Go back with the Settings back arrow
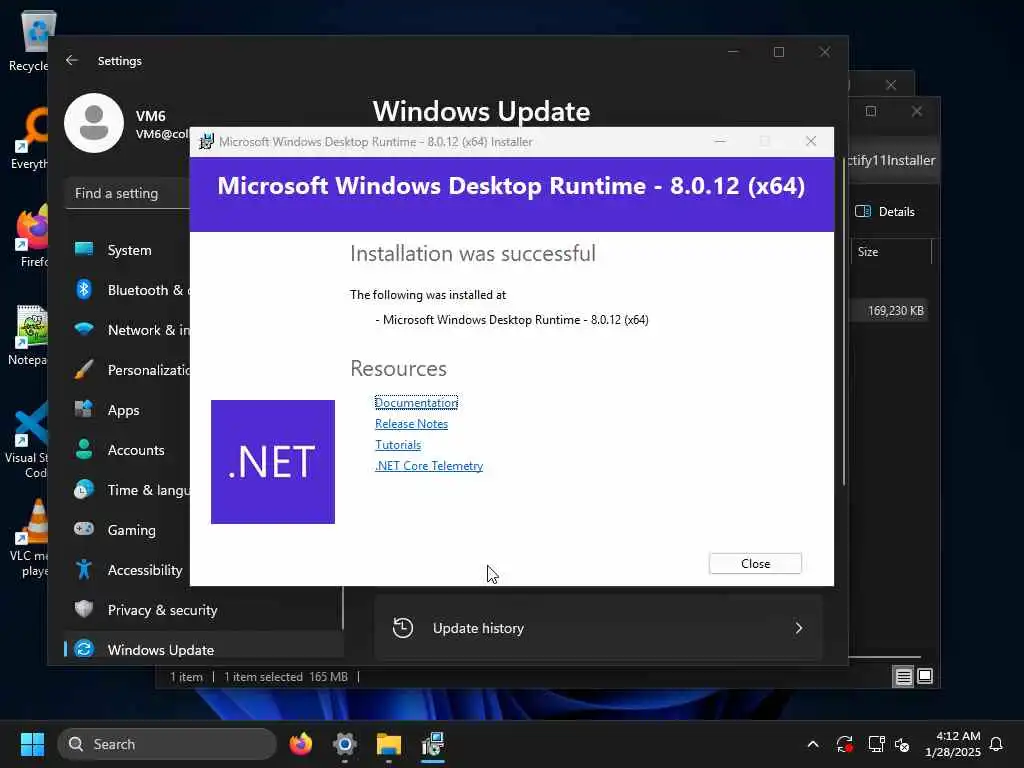This screenshot has height=768, width=1024. pyautogui.click(x=72, y=61)
